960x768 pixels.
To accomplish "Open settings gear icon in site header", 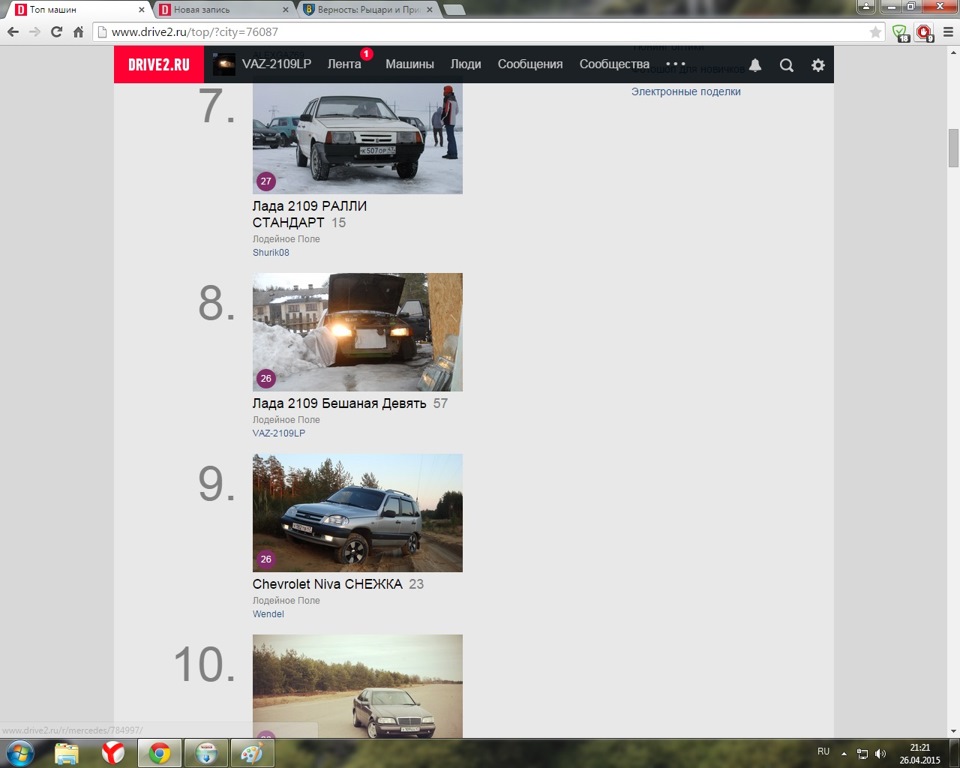I will point(818,65).
